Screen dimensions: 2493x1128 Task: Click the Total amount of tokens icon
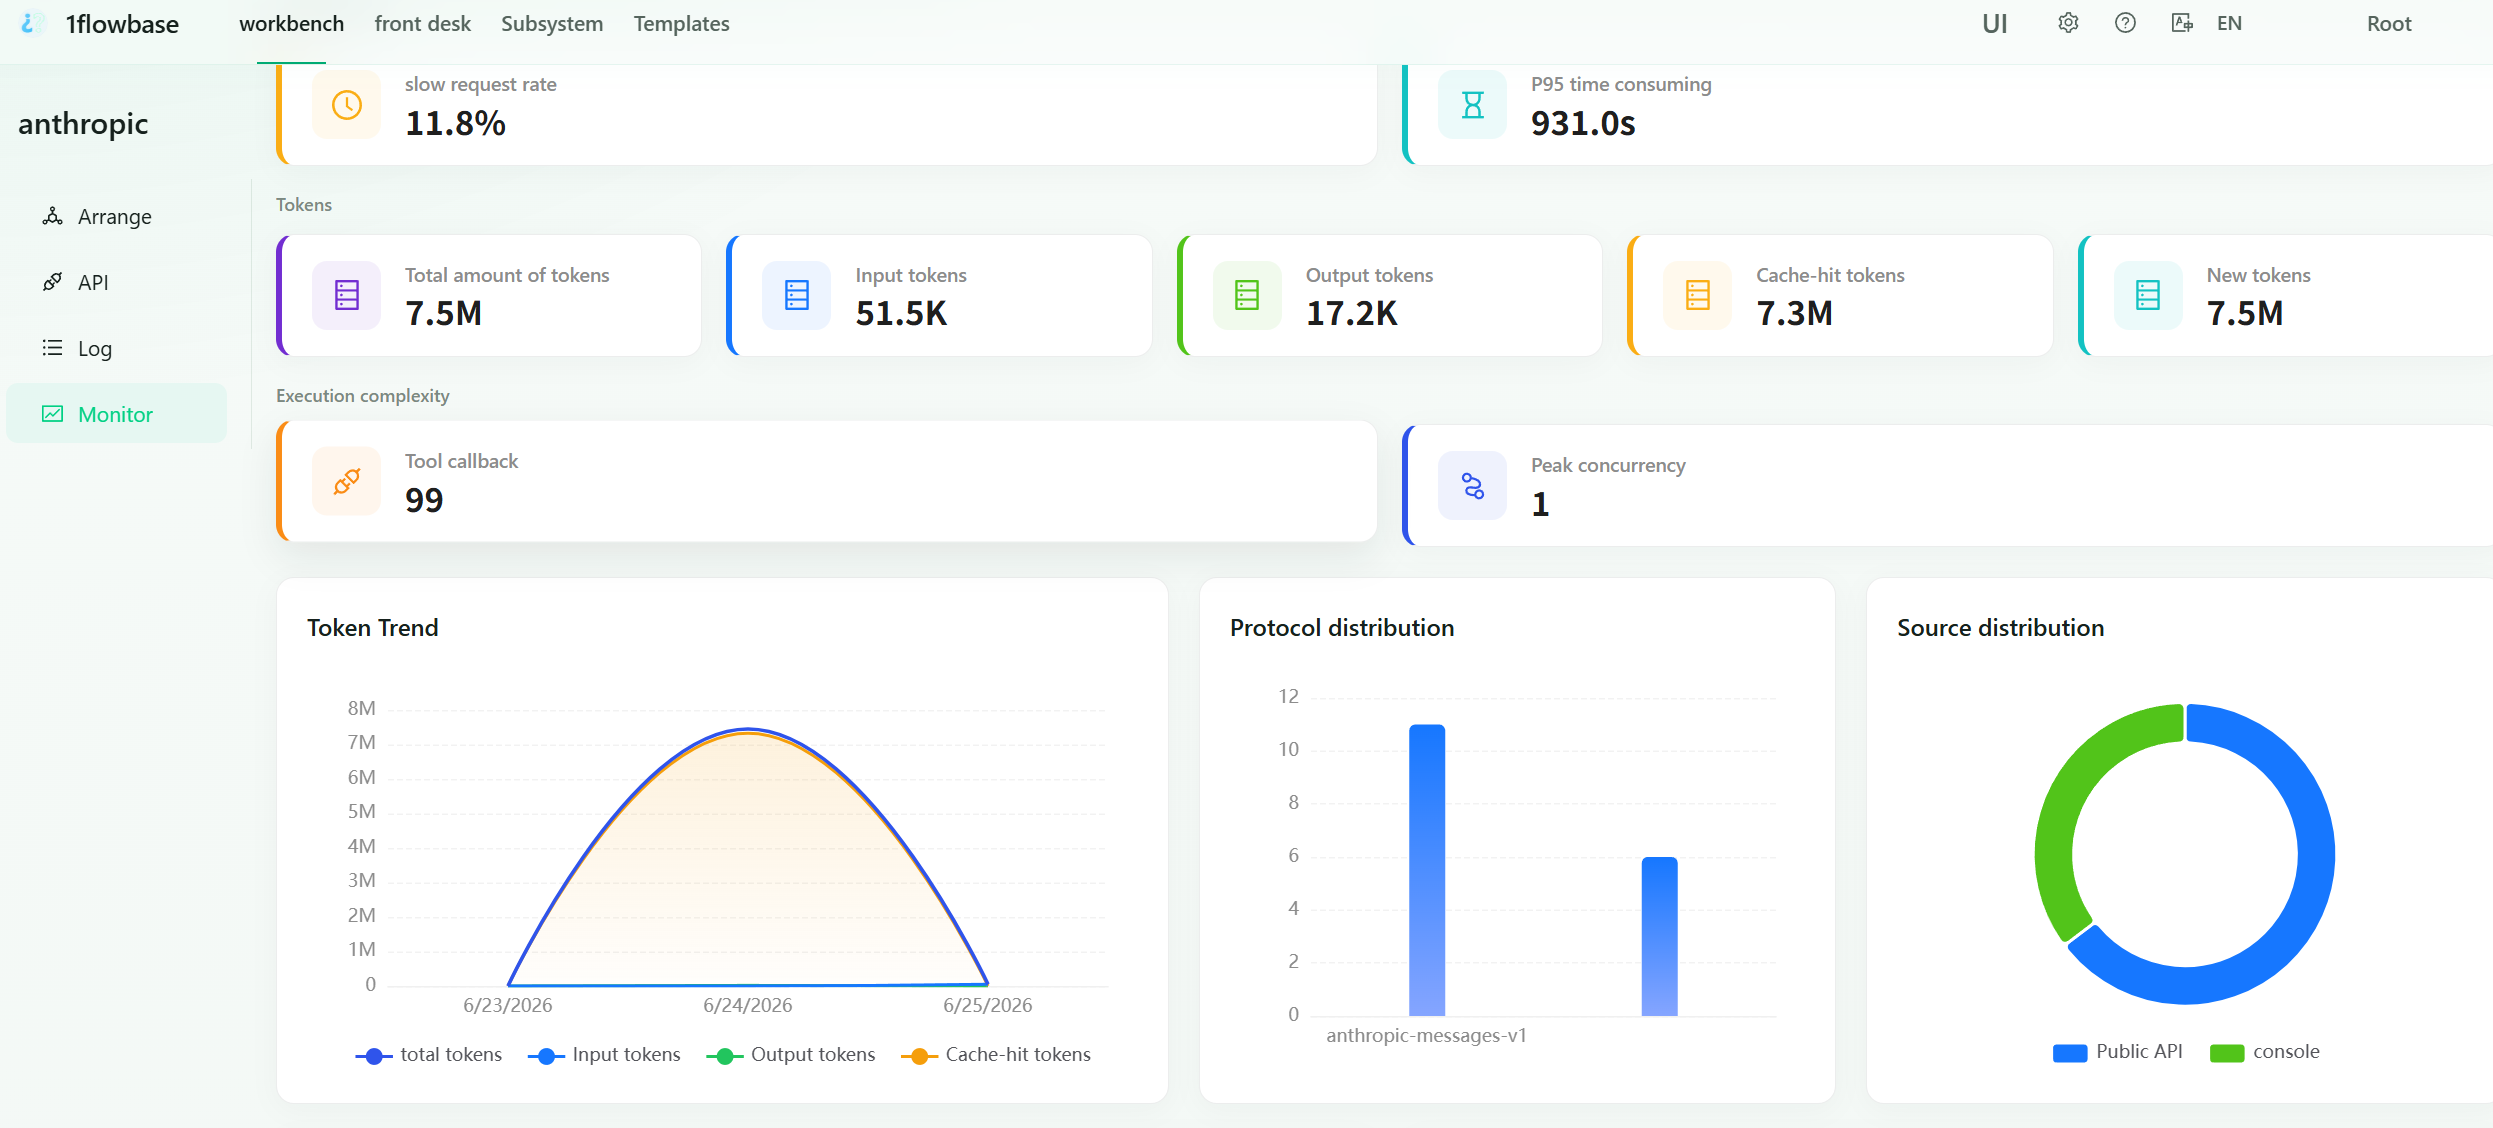[x=346, y=295]
